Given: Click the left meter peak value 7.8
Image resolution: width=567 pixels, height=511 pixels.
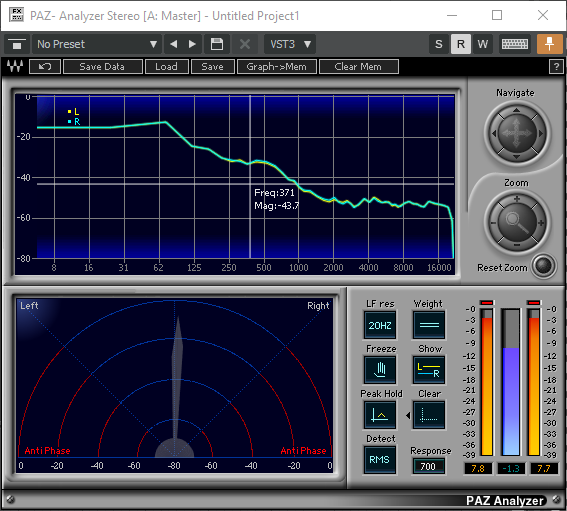Looking at the screenshot, I should (478, 469).
